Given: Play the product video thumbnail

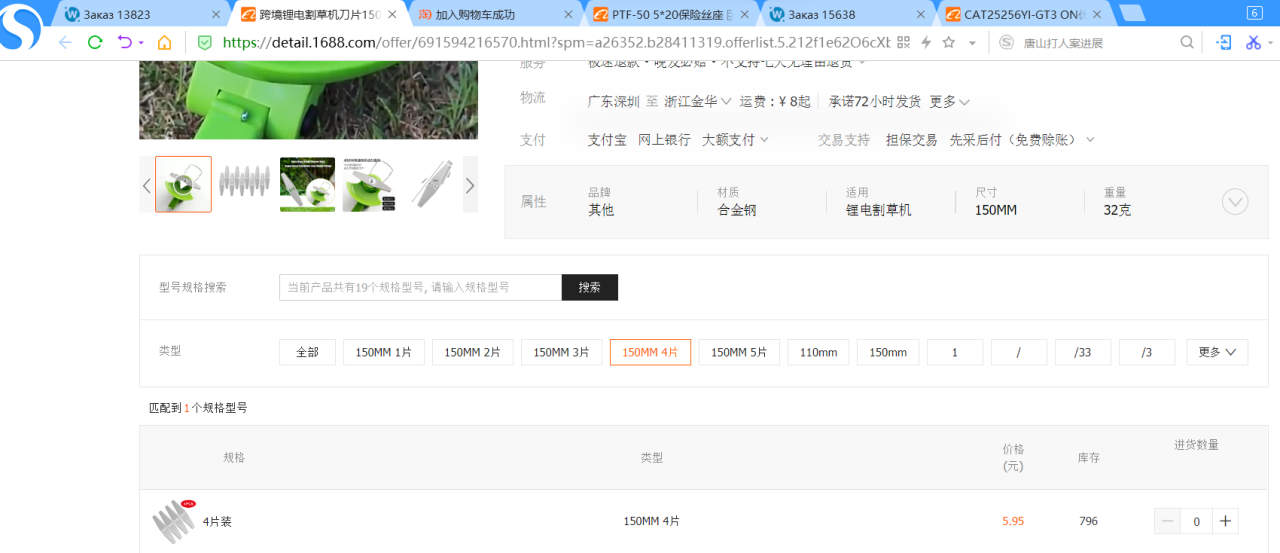Looking at the screenshot, I should (183, 184).
